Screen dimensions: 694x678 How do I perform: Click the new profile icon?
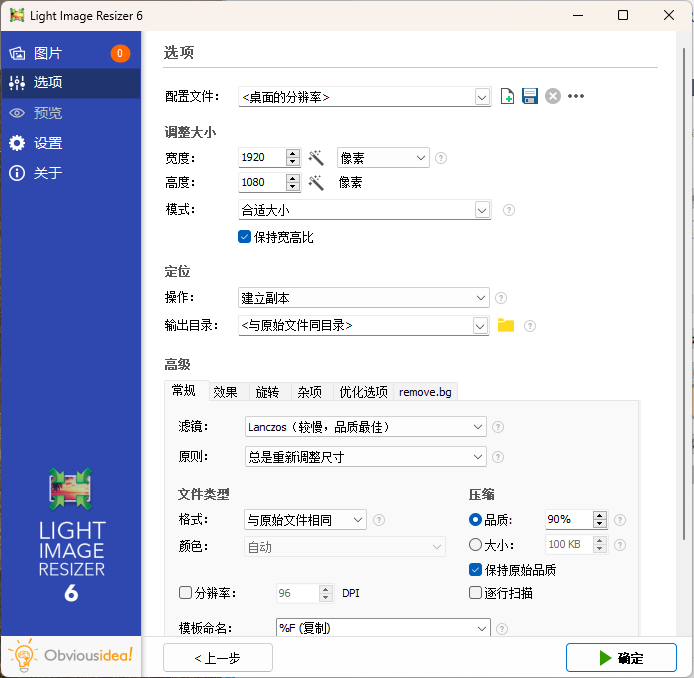click(x=508, y=97)
